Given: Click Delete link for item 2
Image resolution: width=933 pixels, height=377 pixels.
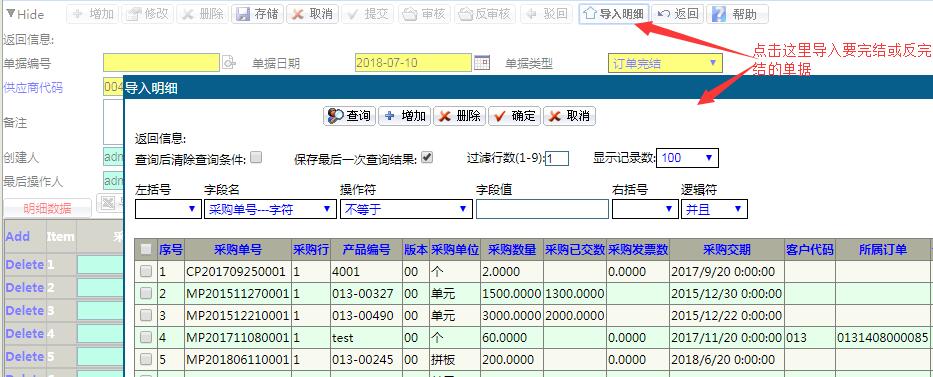Looking at the screenshot, I should point(24,287).
